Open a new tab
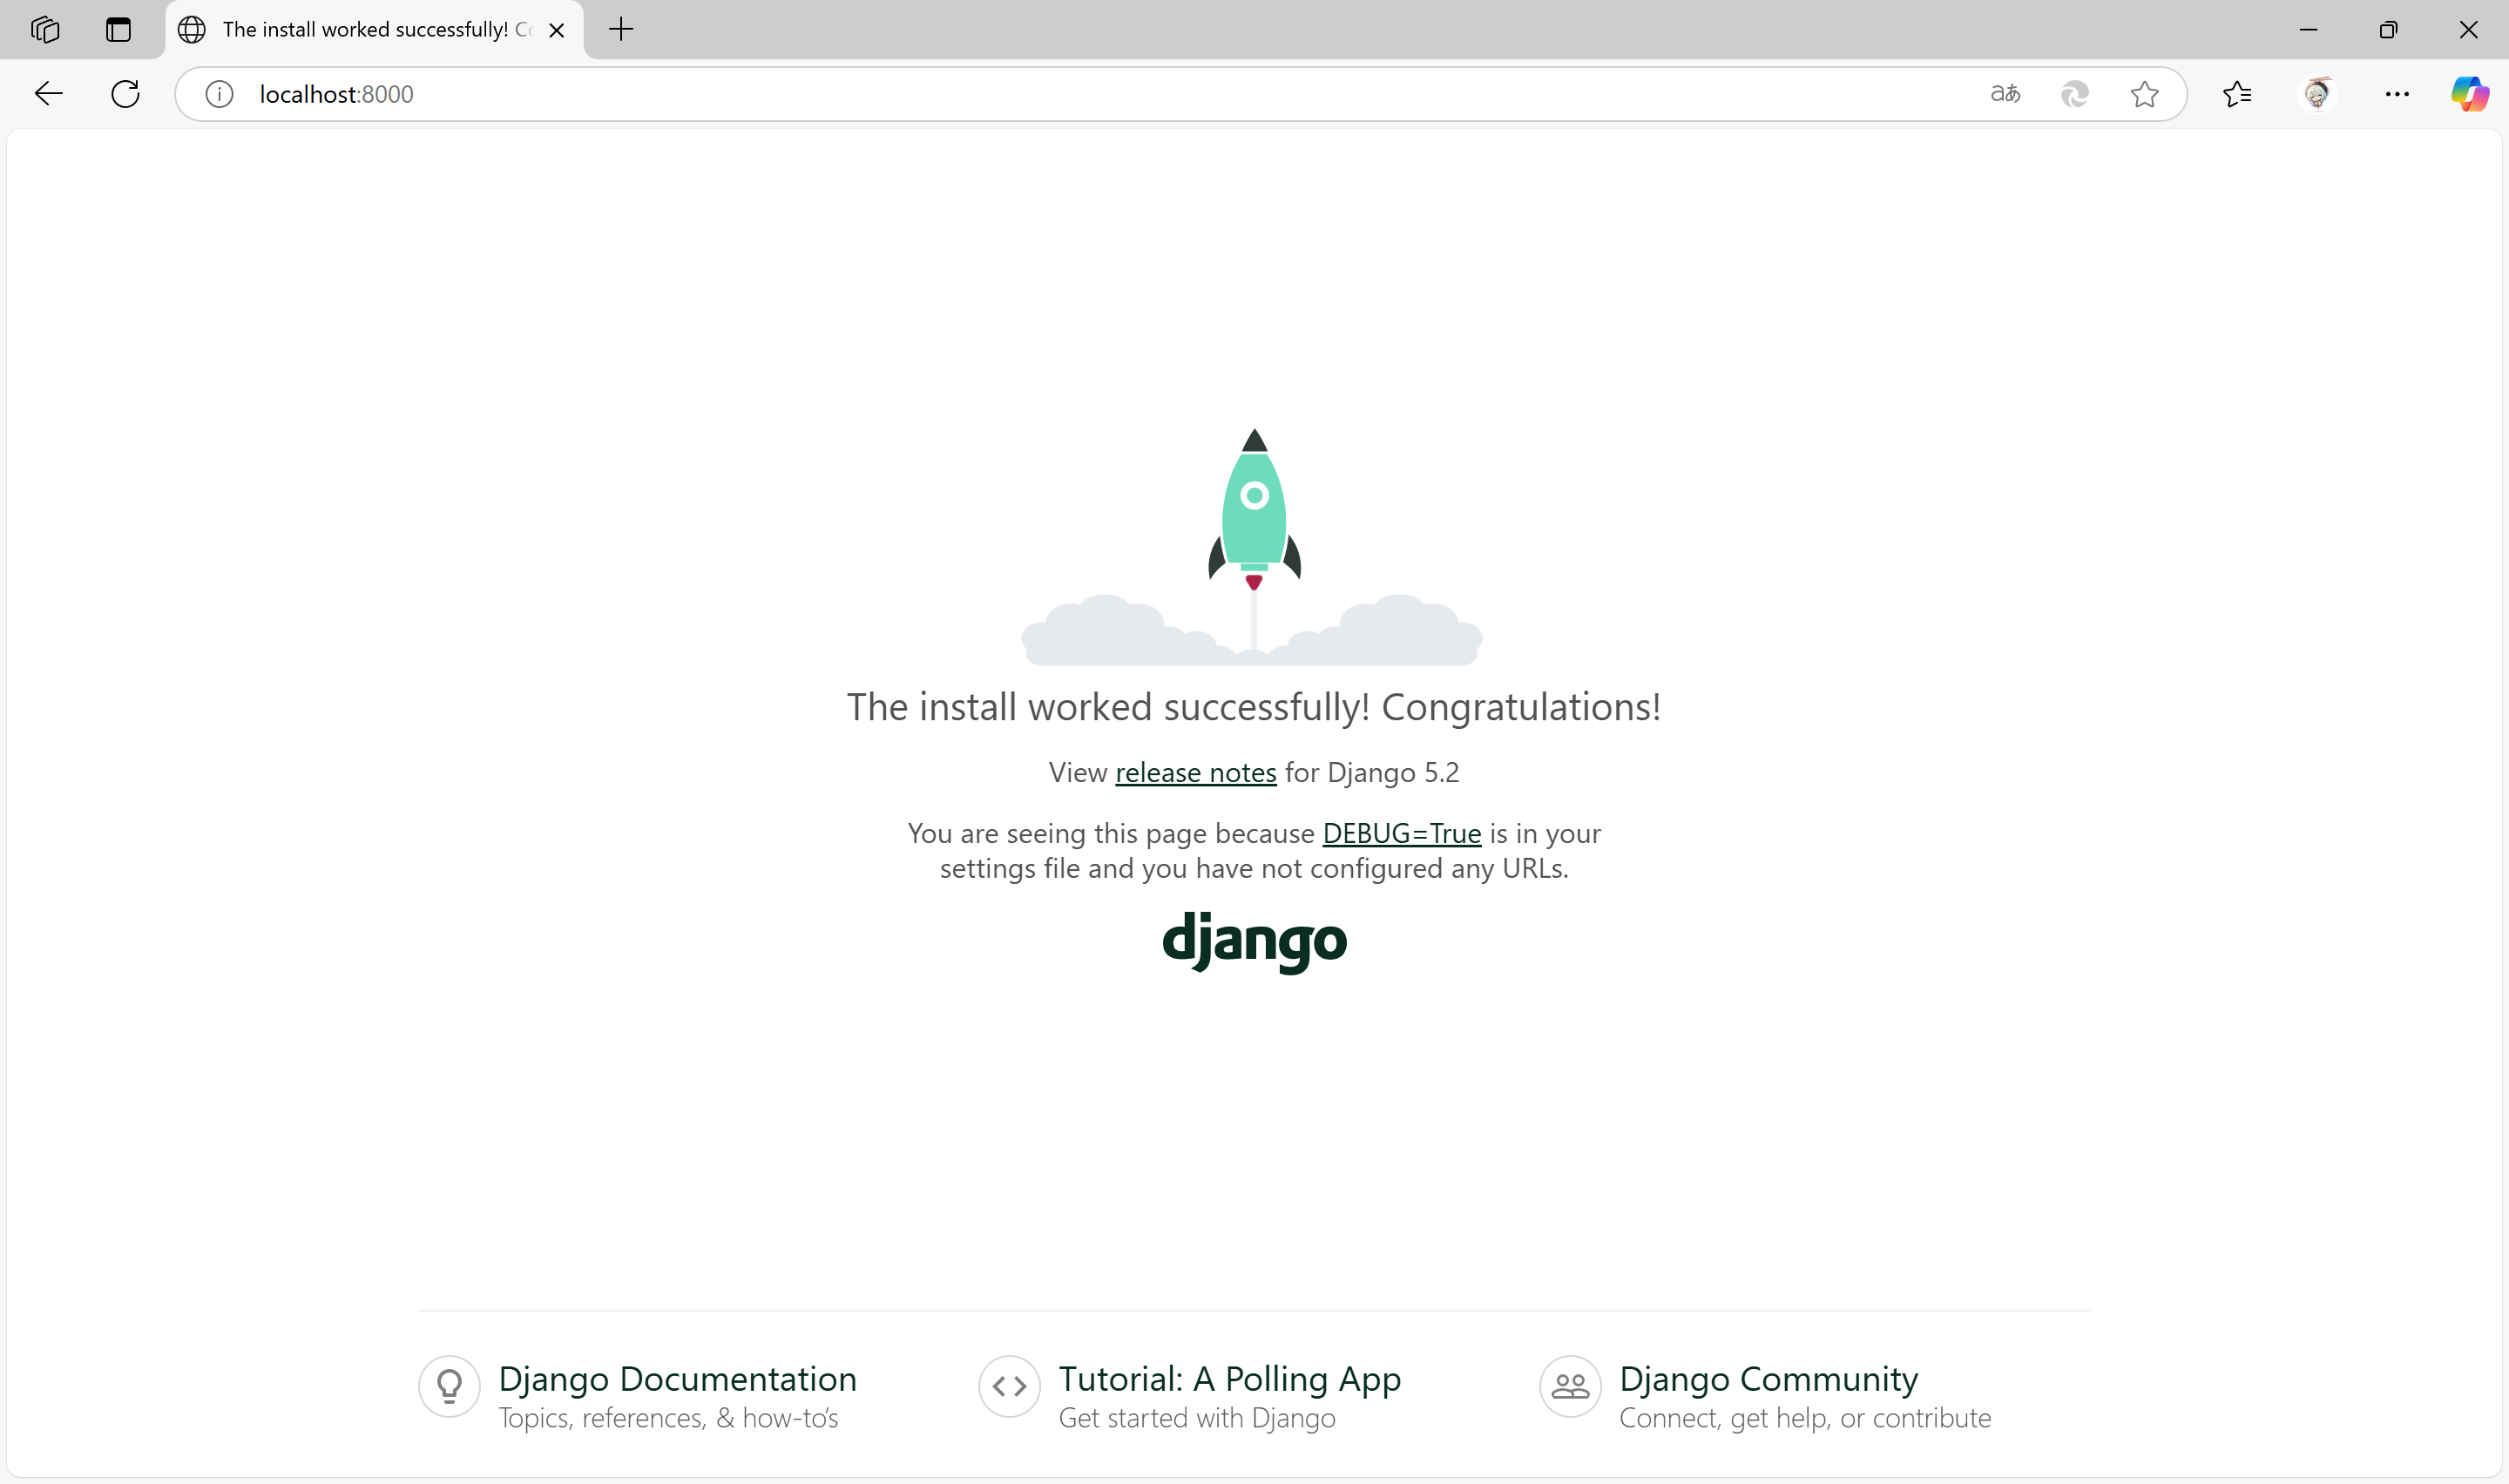The image size is (2509, 1484). 621,30
